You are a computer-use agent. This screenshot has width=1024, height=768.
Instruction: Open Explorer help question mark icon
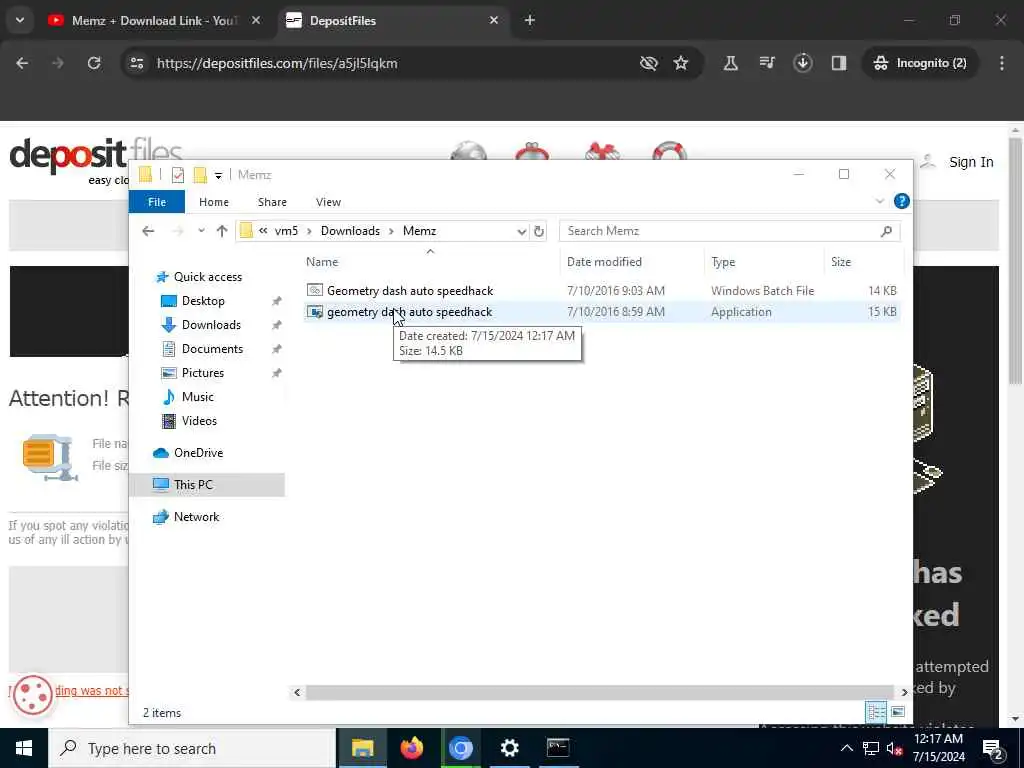tap(901, 201)
